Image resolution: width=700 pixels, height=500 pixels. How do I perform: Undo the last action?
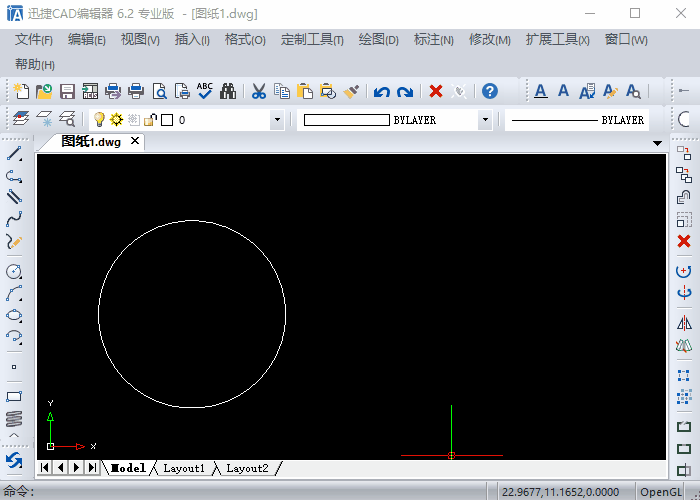tap(382, 92)
